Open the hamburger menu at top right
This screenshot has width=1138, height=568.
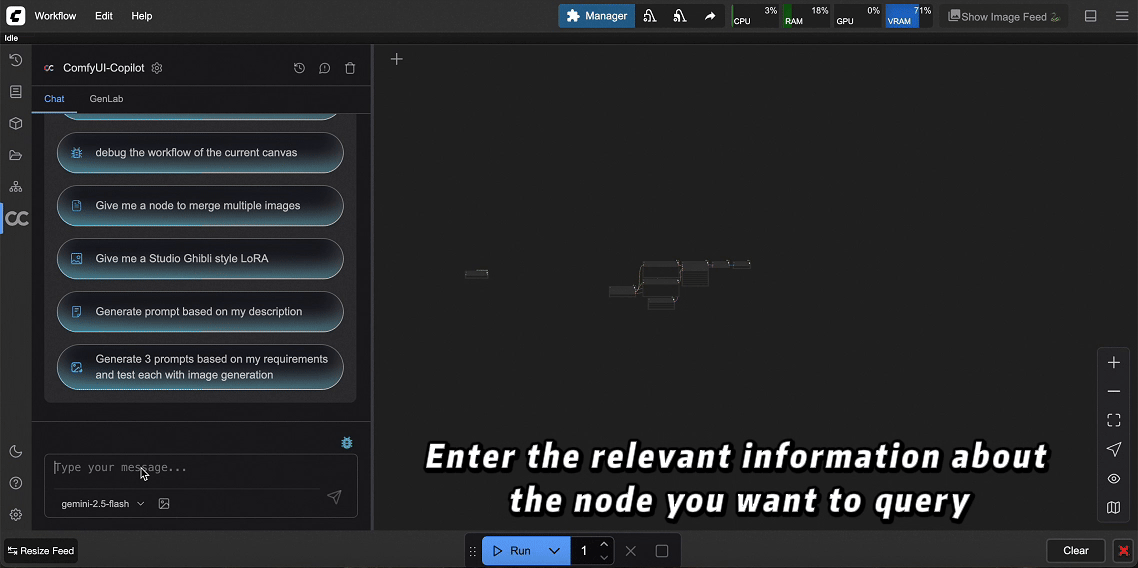pyautogui.click(x=1121, y=16)
